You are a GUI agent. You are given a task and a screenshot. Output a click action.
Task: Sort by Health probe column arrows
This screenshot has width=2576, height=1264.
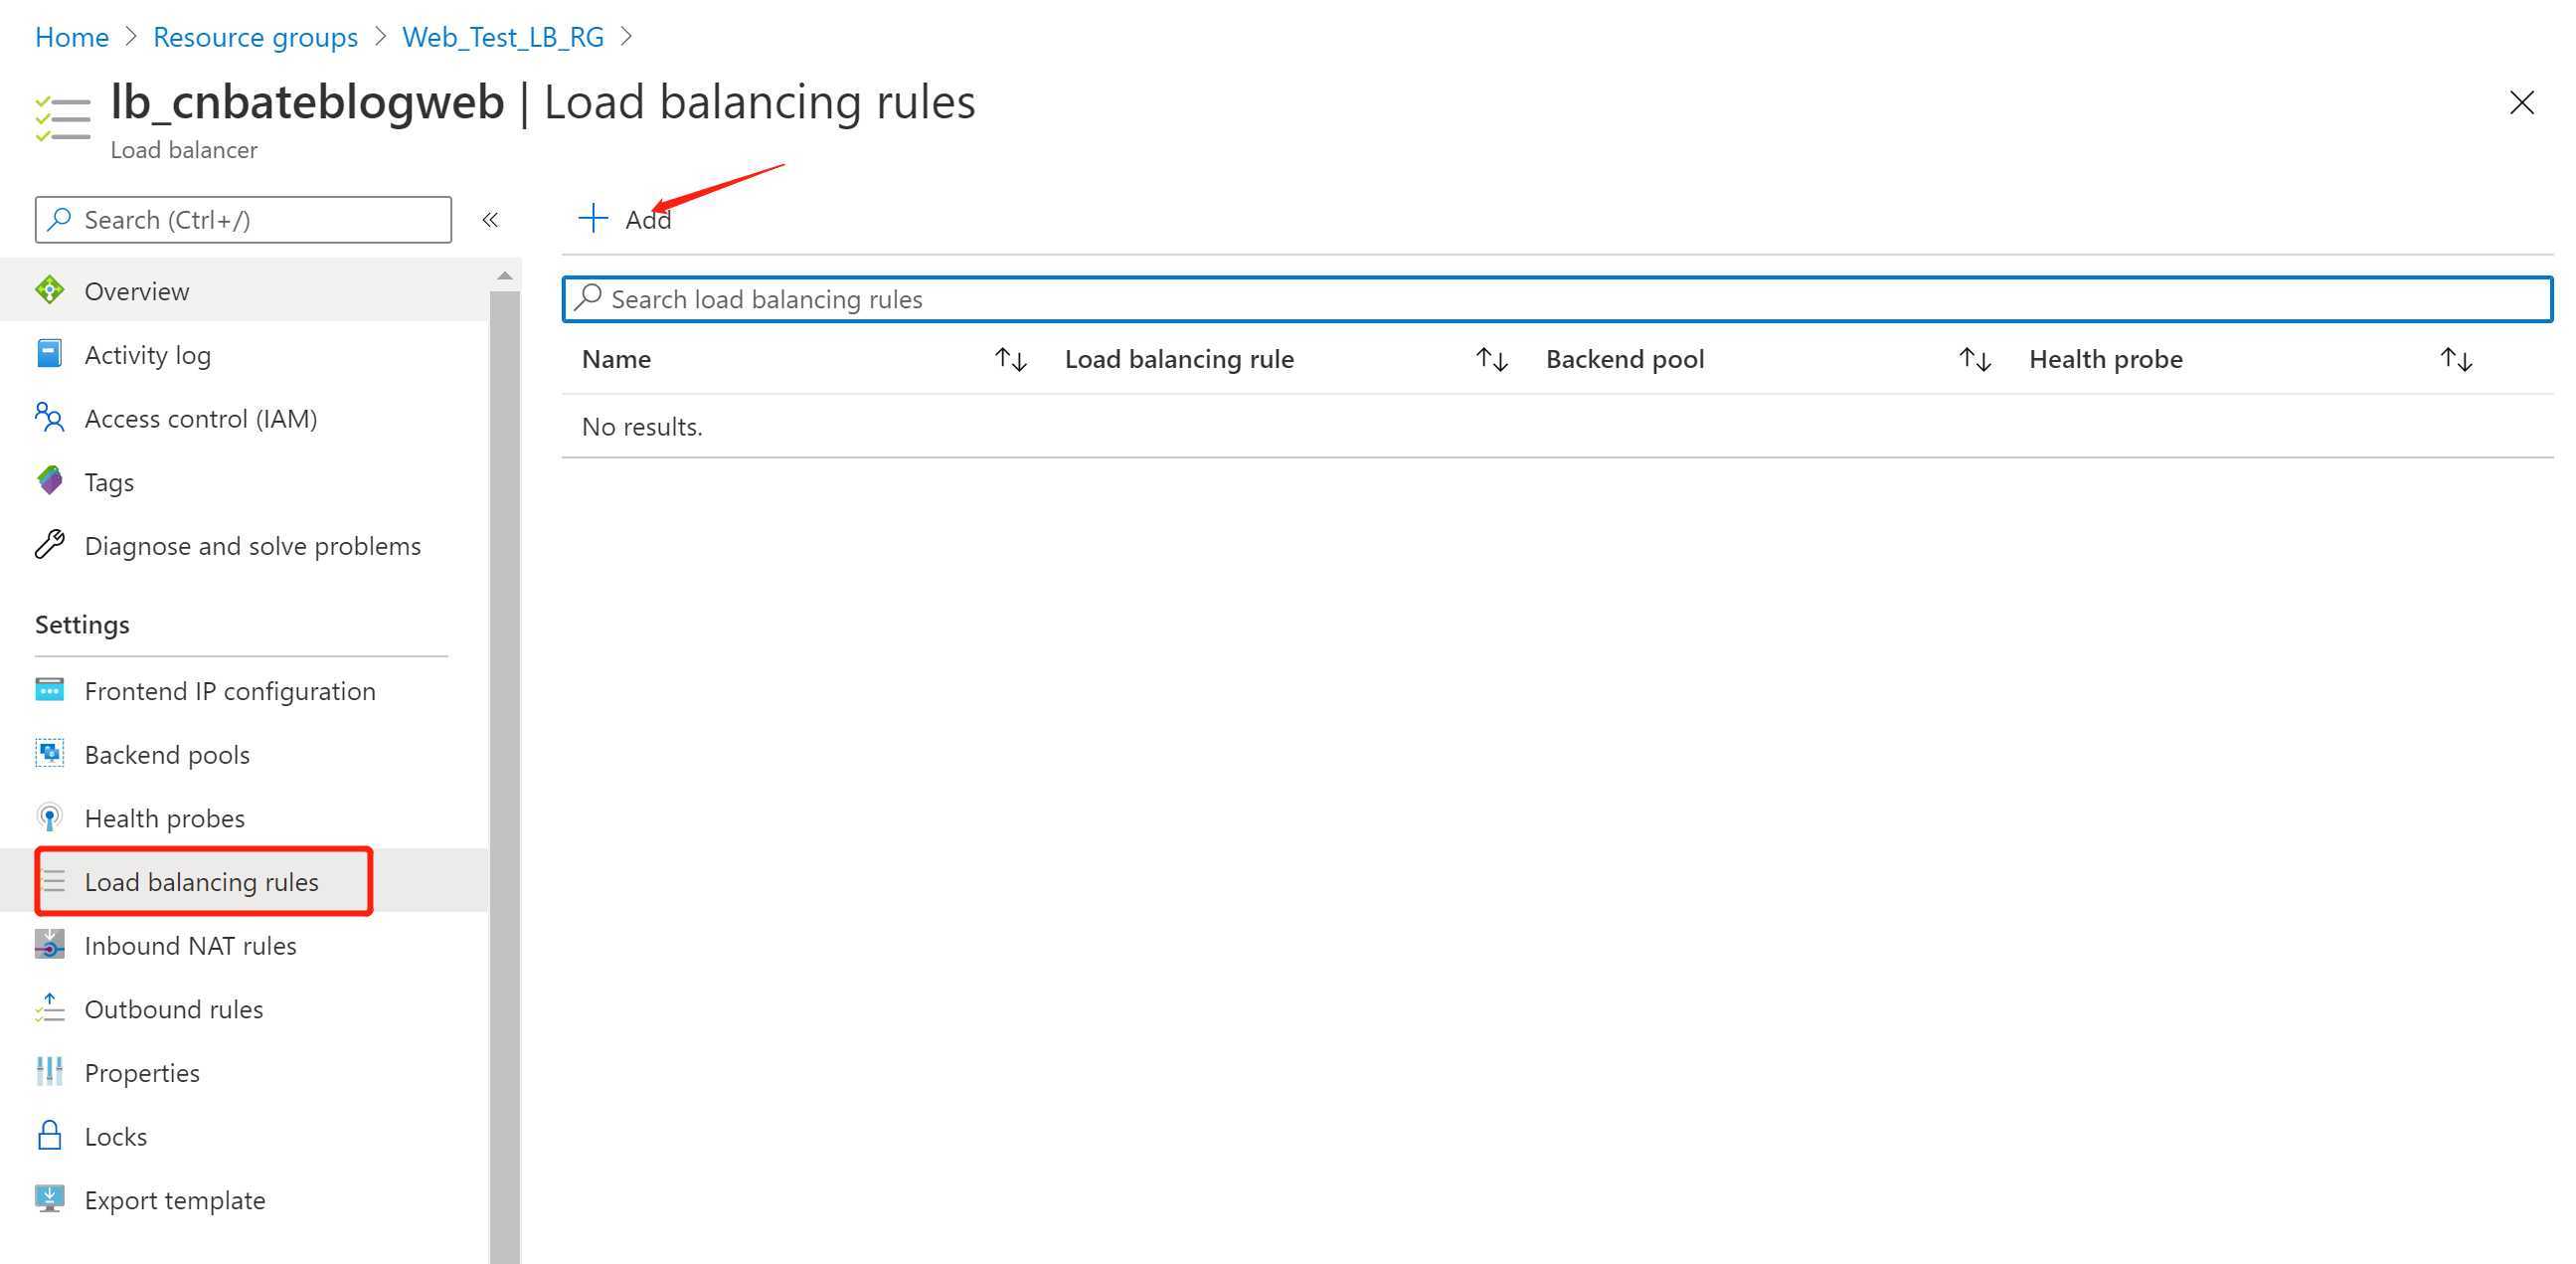point(2456,359)
